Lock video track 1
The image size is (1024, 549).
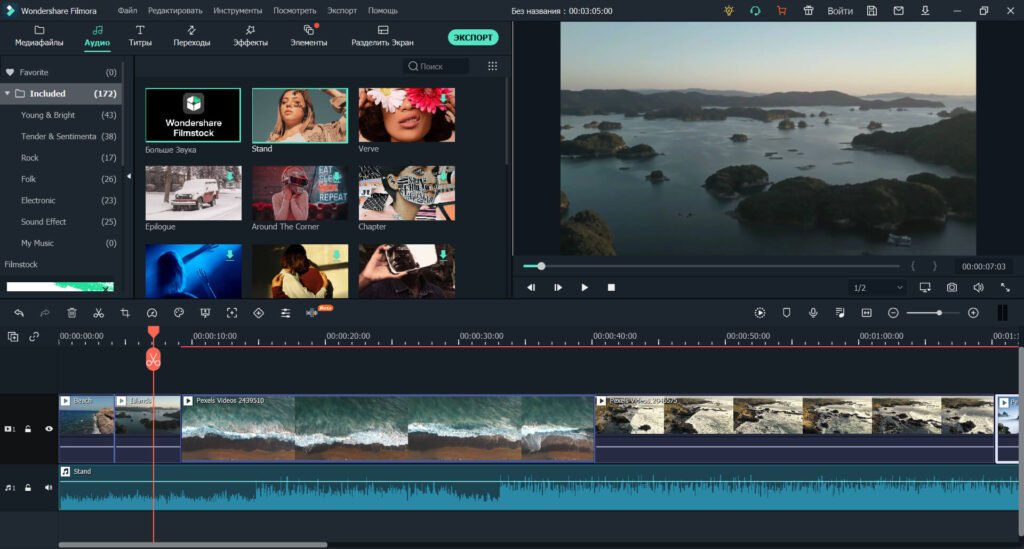[x=28, y=429]
